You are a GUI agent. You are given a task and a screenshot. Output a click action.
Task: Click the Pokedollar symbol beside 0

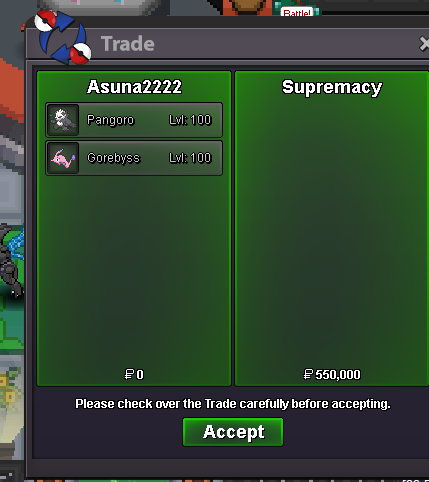129,374
